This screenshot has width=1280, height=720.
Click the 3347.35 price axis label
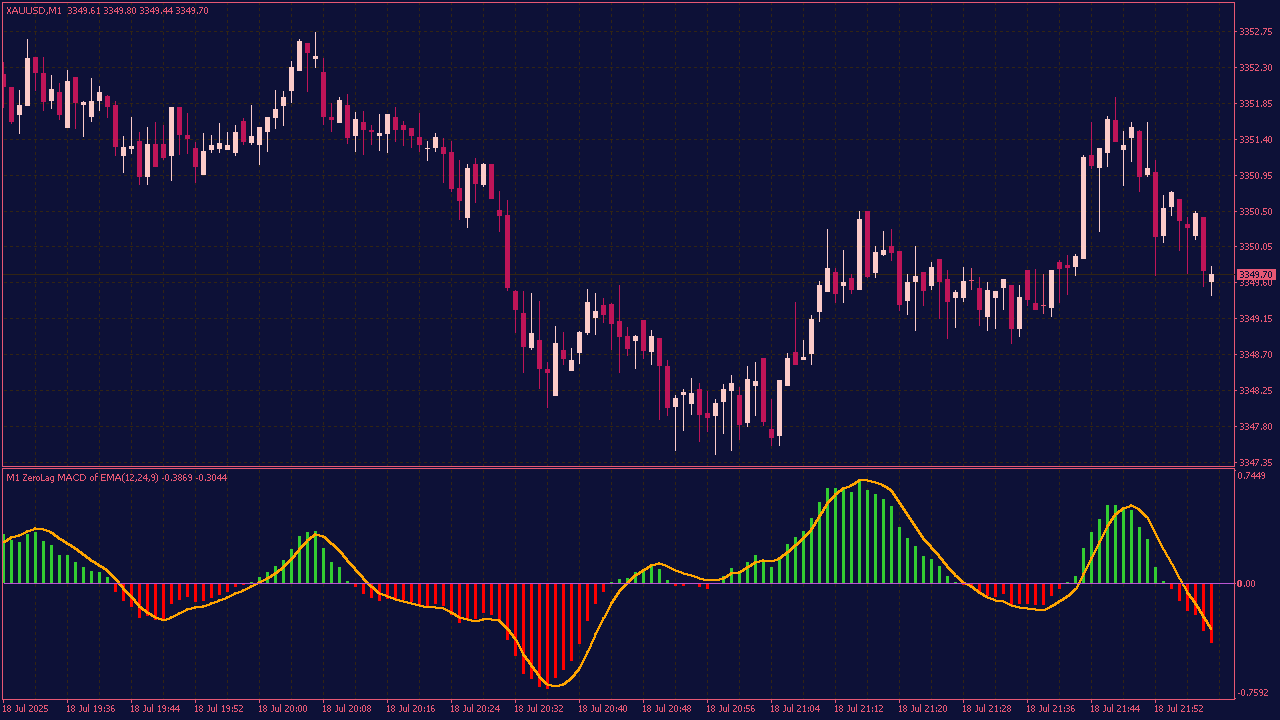[x=1255, y=463]
